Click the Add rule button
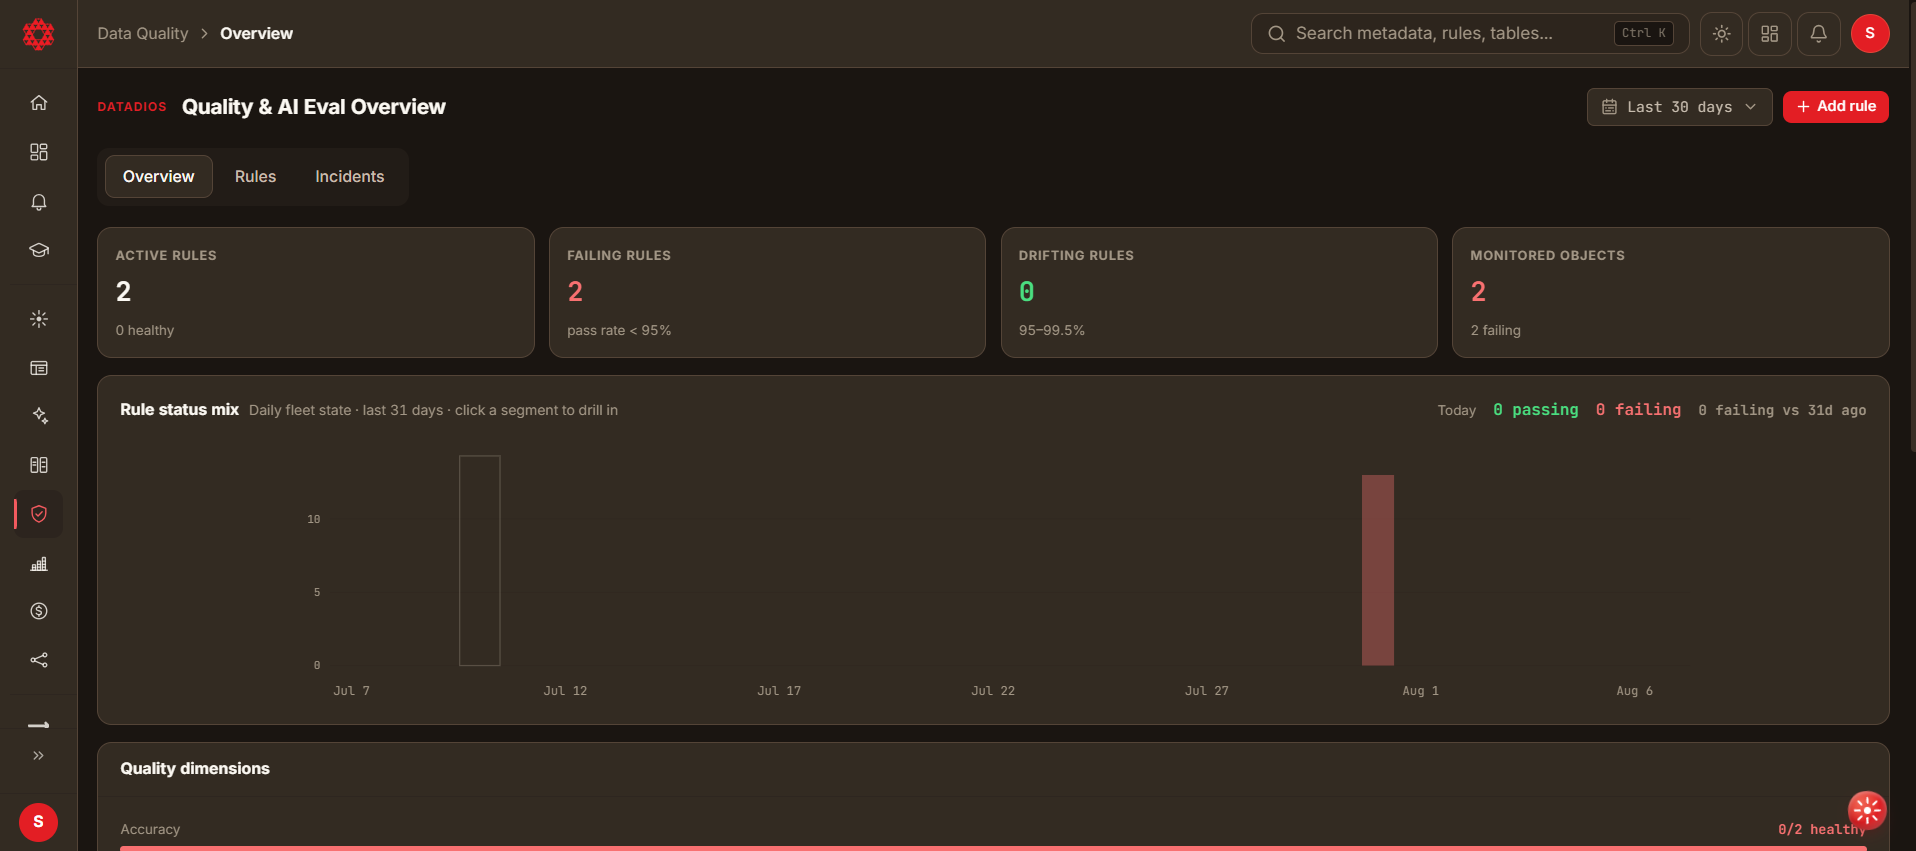Screen dimensions: 1916x851 tap(1836, 107)
